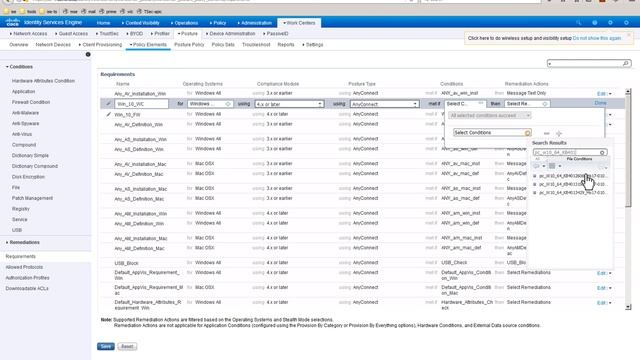Viewport: 640px width, 360px height.
Task: Click the Cisco logo in the header
Action: (x=12, y=22)
